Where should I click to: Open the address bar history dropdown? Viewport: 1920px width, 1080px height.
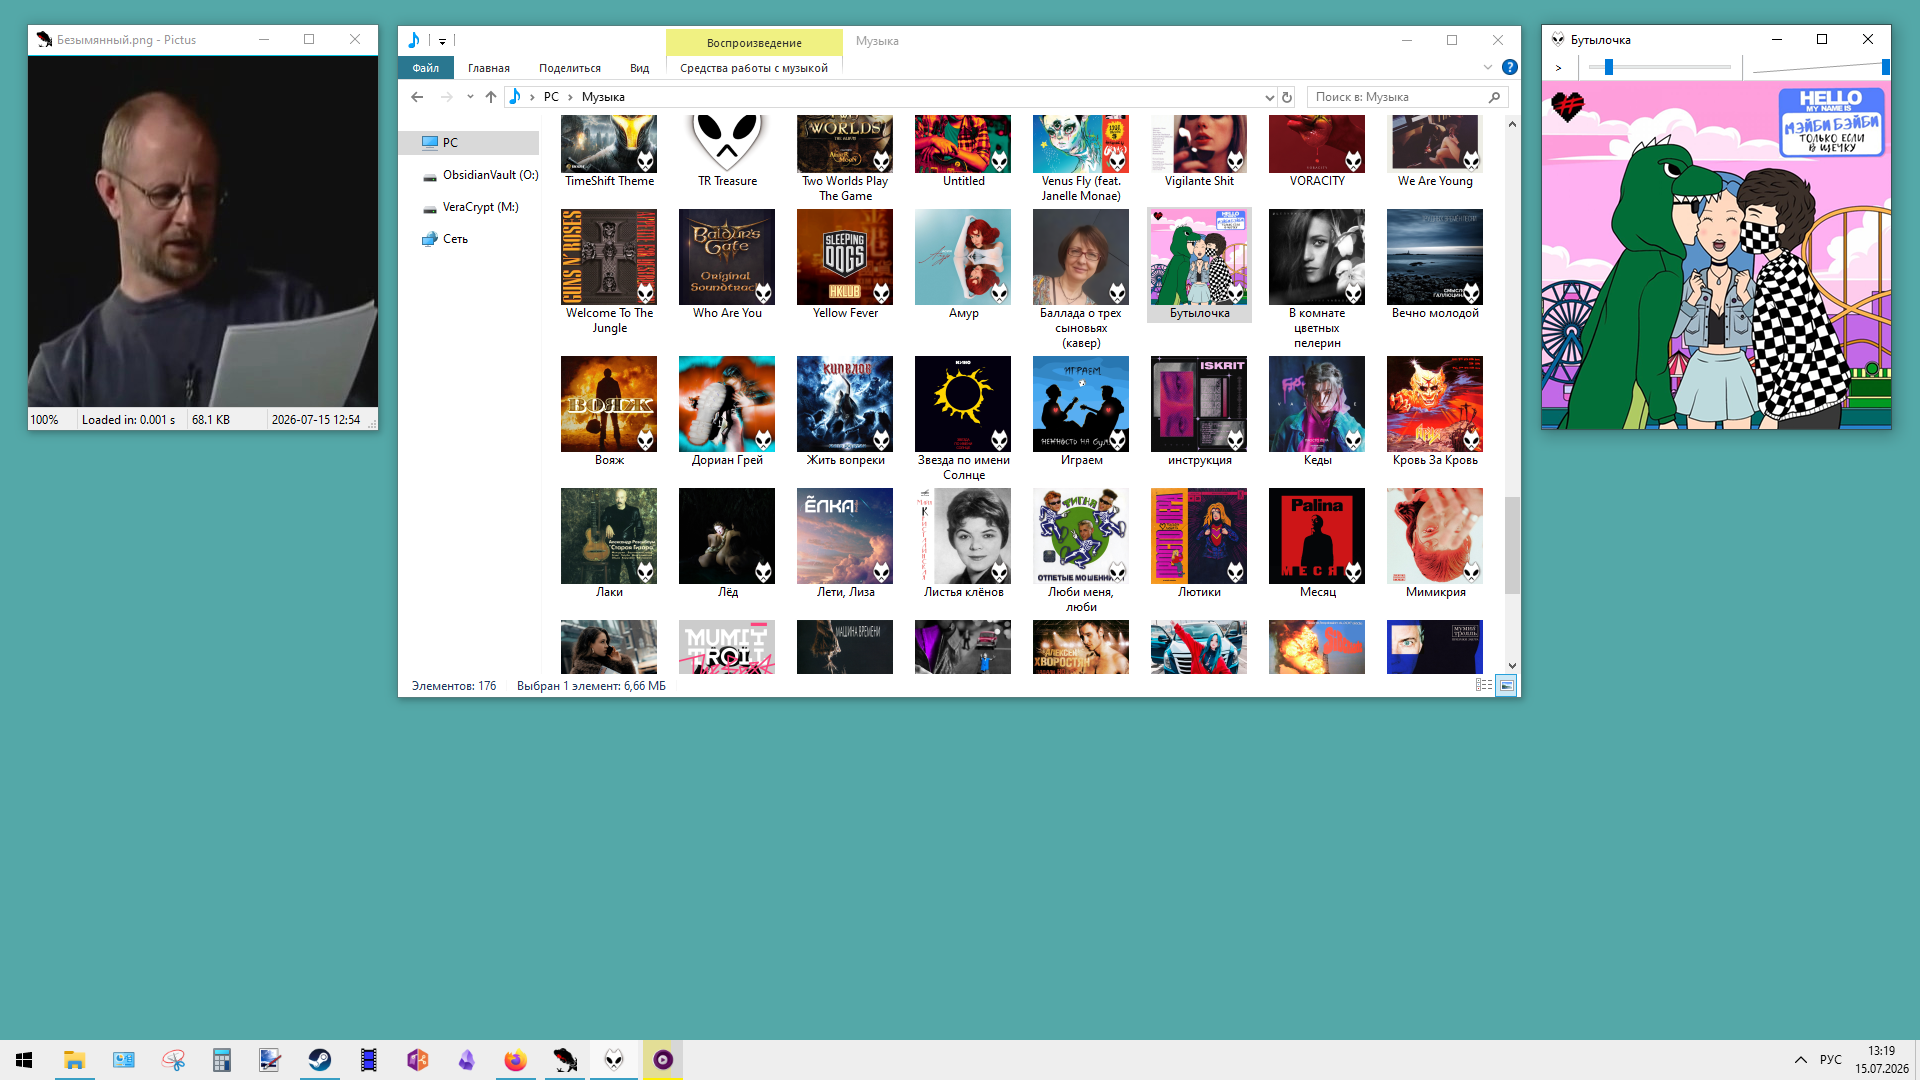(1270, 97)
